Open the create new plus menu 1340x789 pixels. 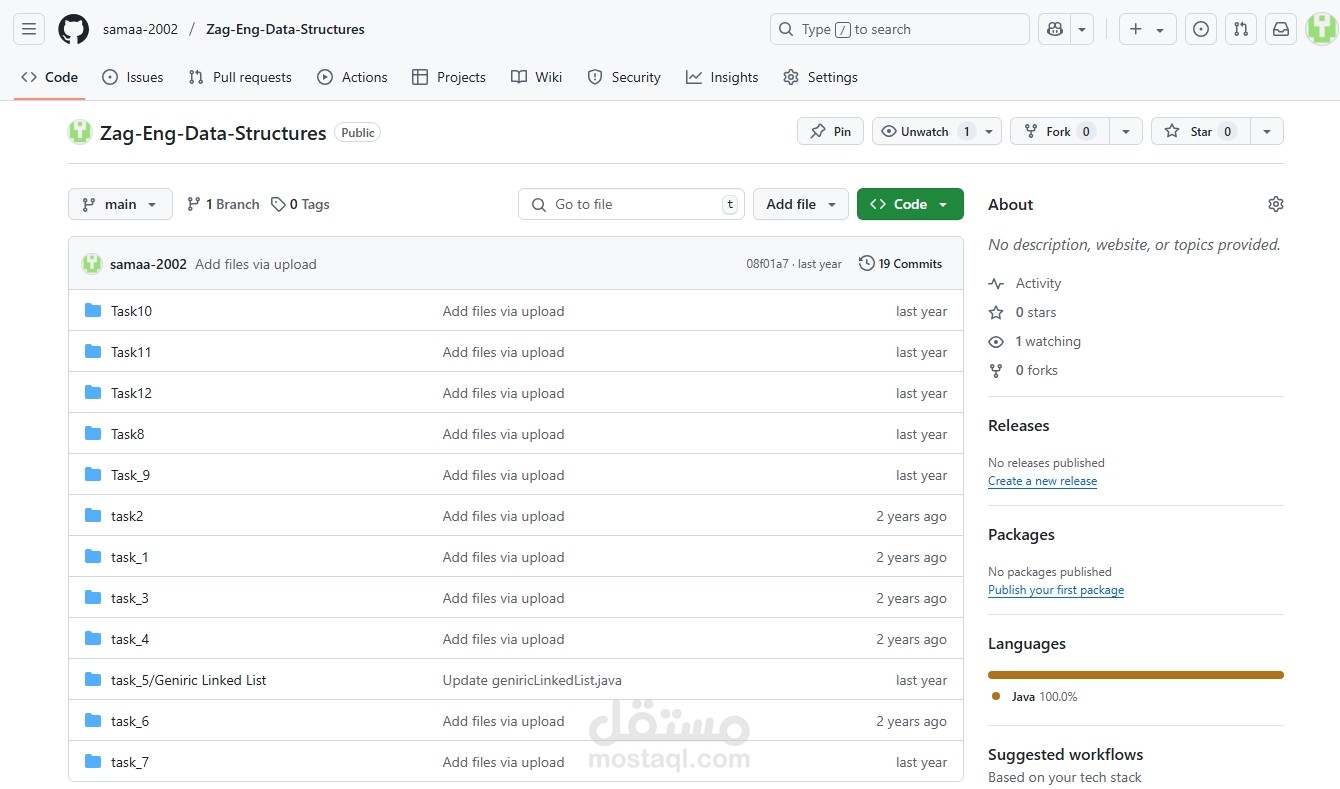pos(1147,29)
